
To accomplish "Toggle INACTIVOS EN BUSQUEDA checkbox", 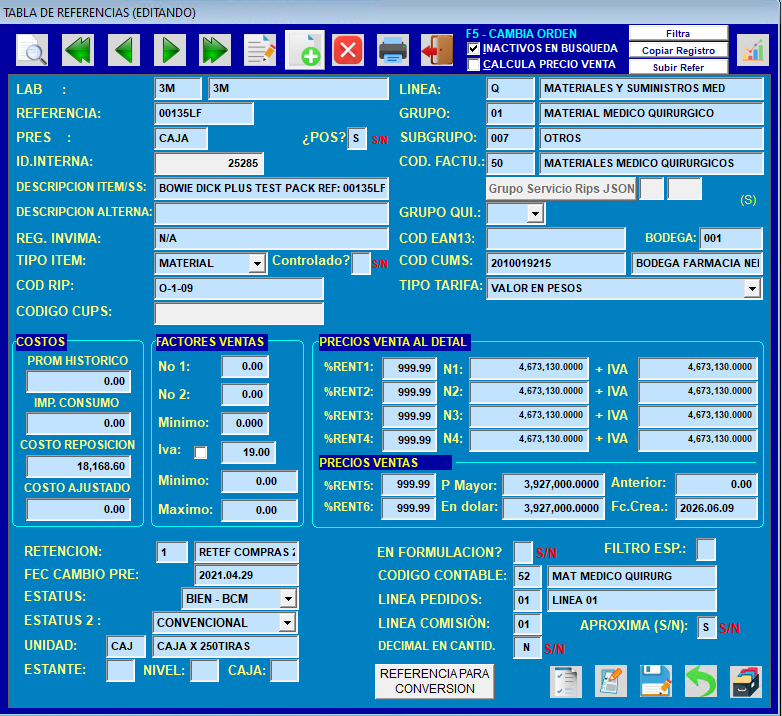I will pyautogui.click(x=473, y=48).
